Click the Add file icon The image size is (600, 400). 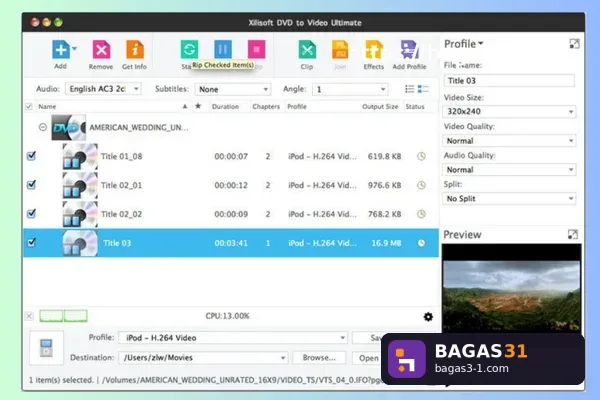click(x=60, y=50)
